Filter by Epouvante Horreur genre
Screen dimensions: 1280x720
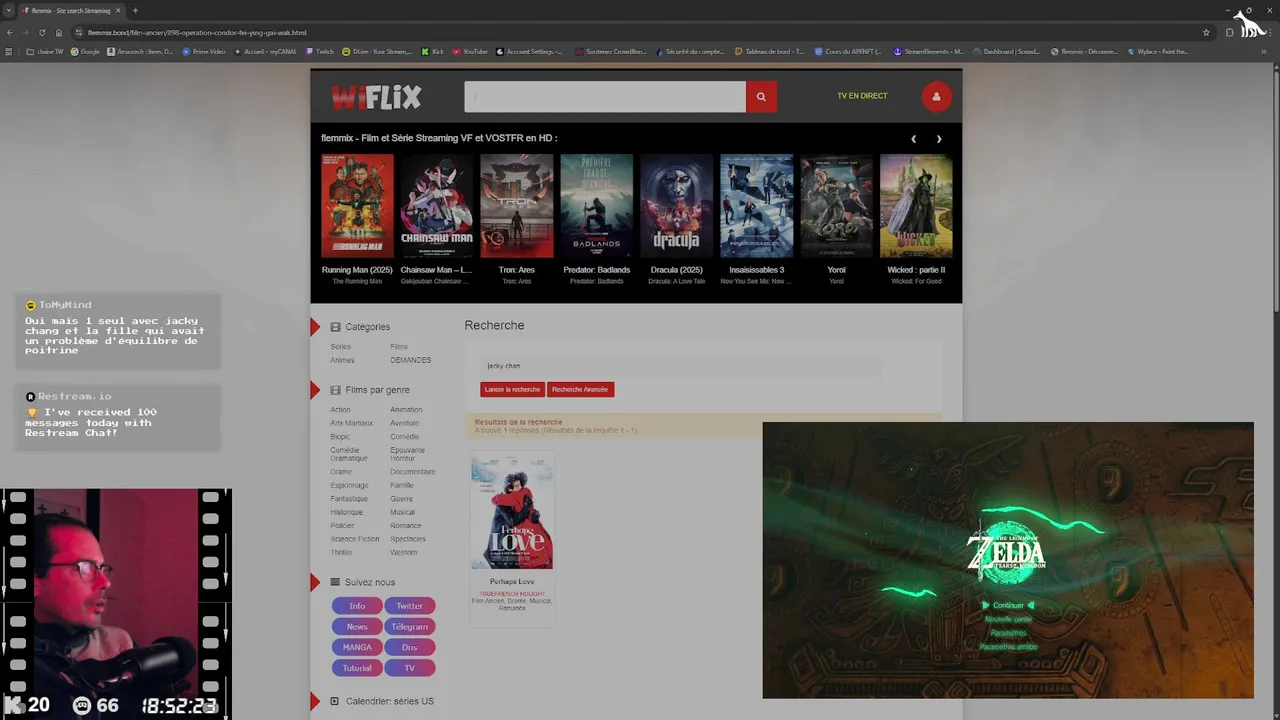click(407, 454)
